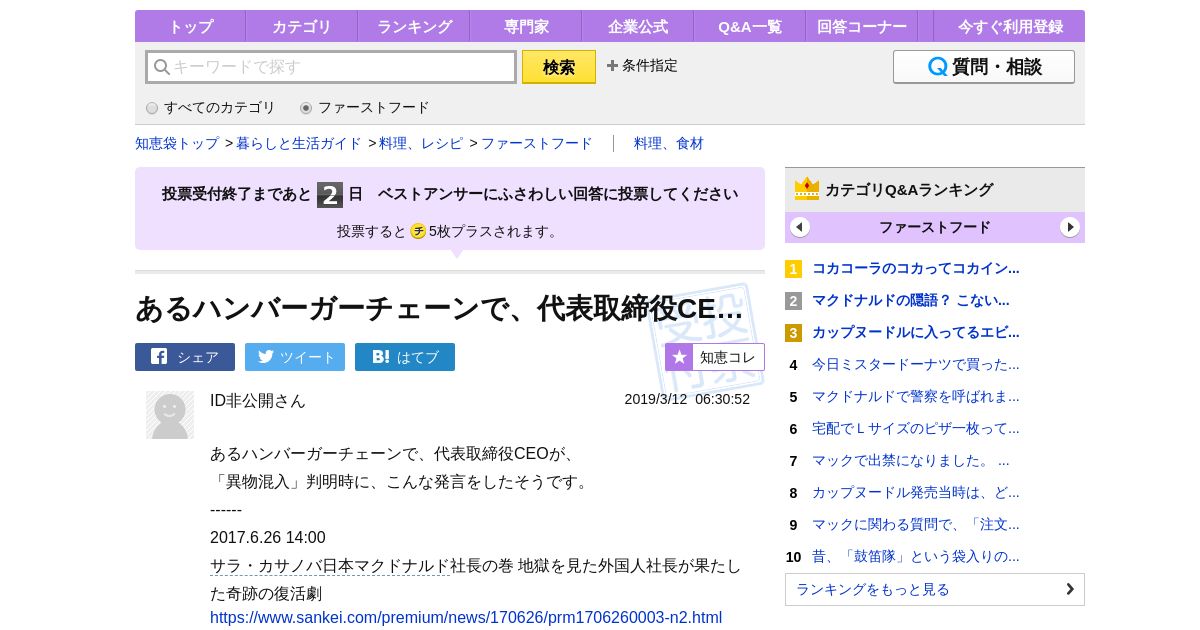Screen dimensions: 1200x630
Task: Open the 料理、食材 category link
Action: pos(669,143)
